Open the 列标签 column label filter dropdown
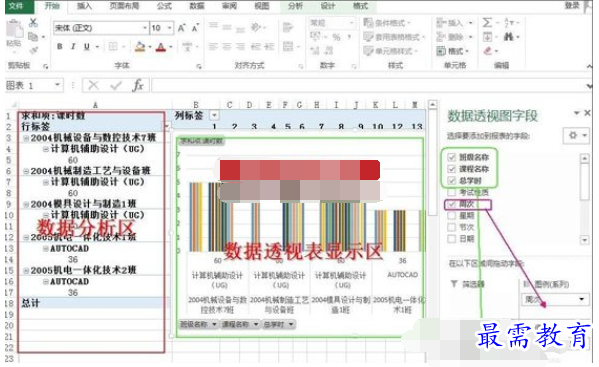This screenshot has width=599, height=367. click(214, 115)
